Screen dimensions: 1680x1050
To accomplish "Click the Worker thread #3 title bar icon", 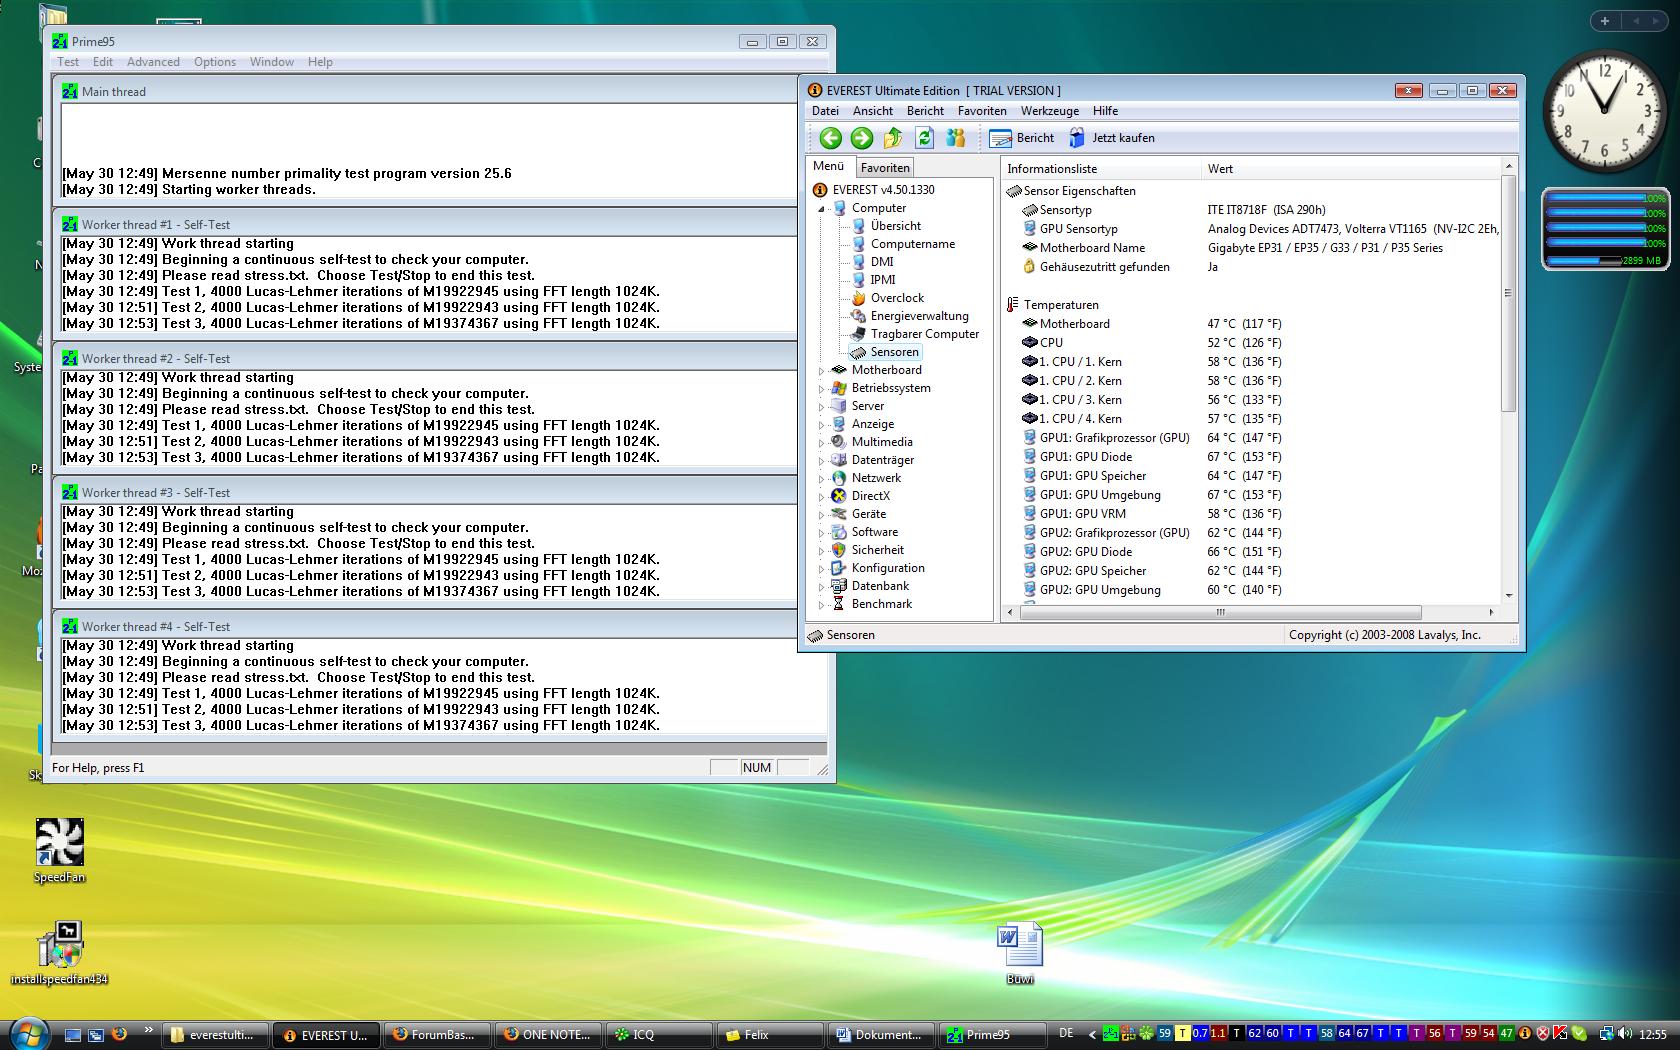I will [x=70, y=493].
